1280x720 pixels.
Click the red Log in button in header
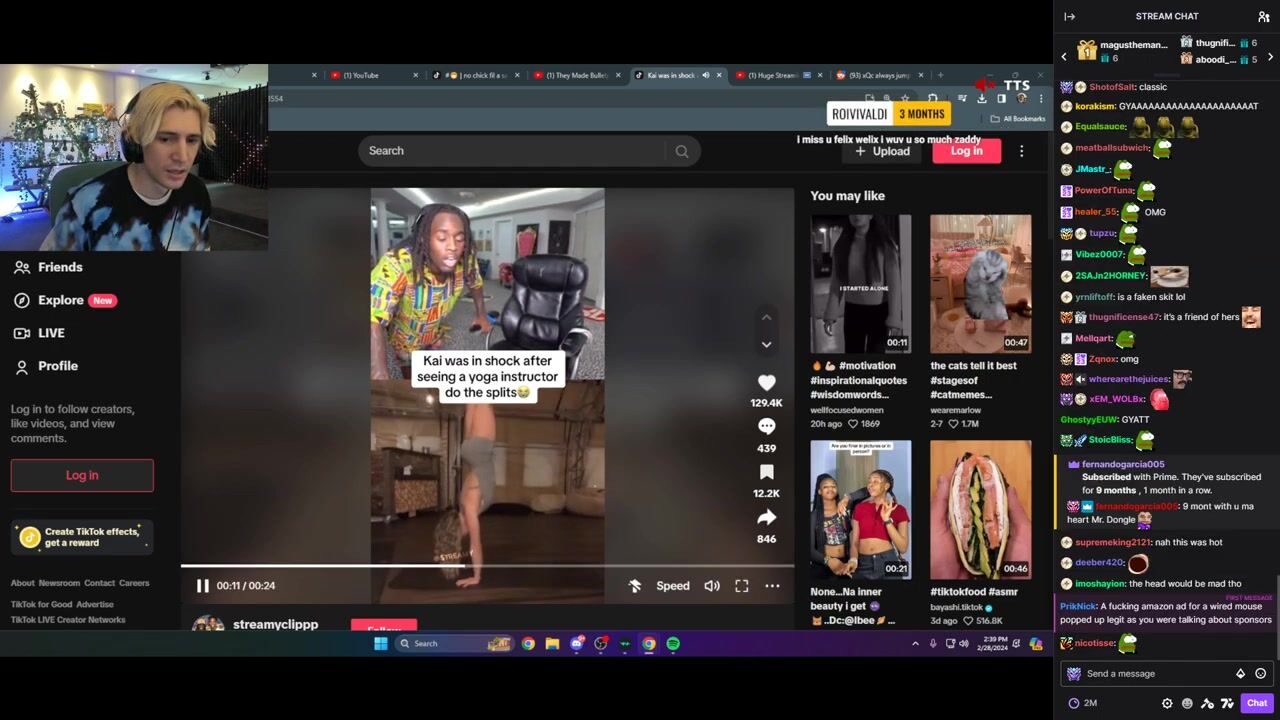966,151
